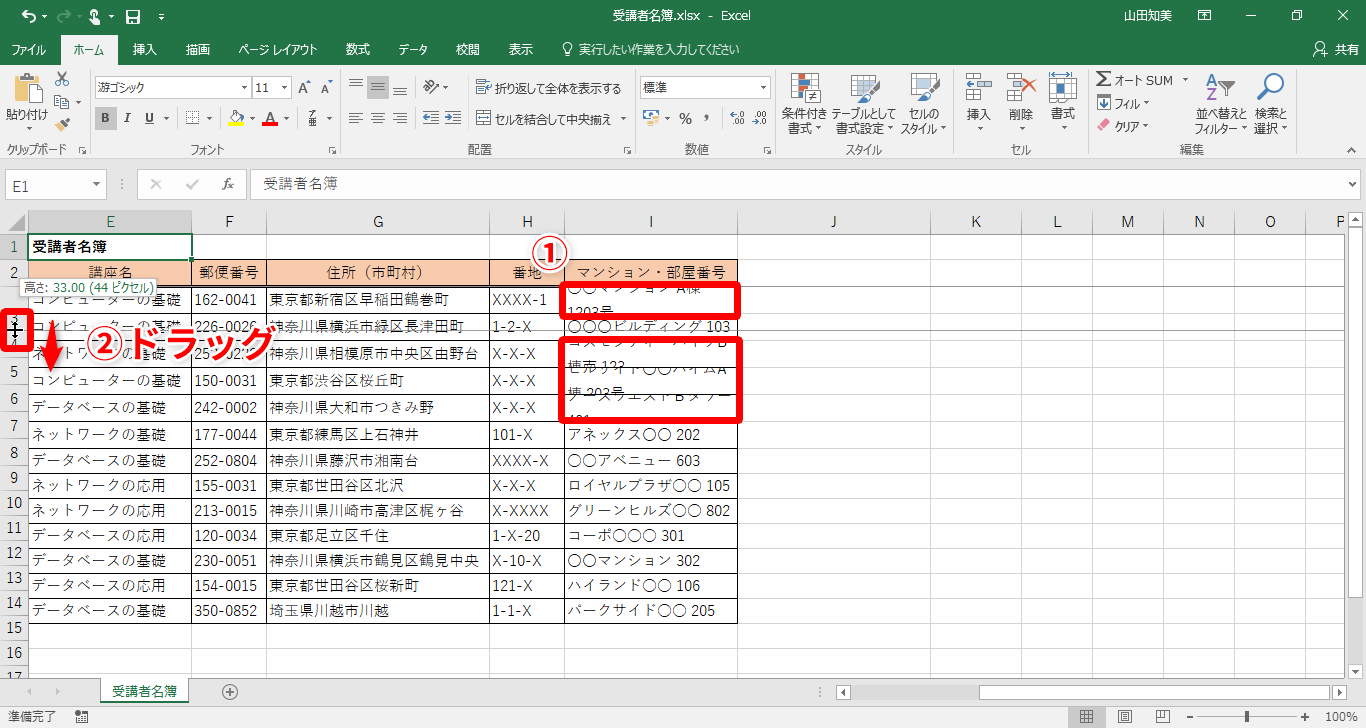Switch to the 表示 ribbon tab
The width and height of the screenshot is (1366, 728).
(x=521, y=49)
